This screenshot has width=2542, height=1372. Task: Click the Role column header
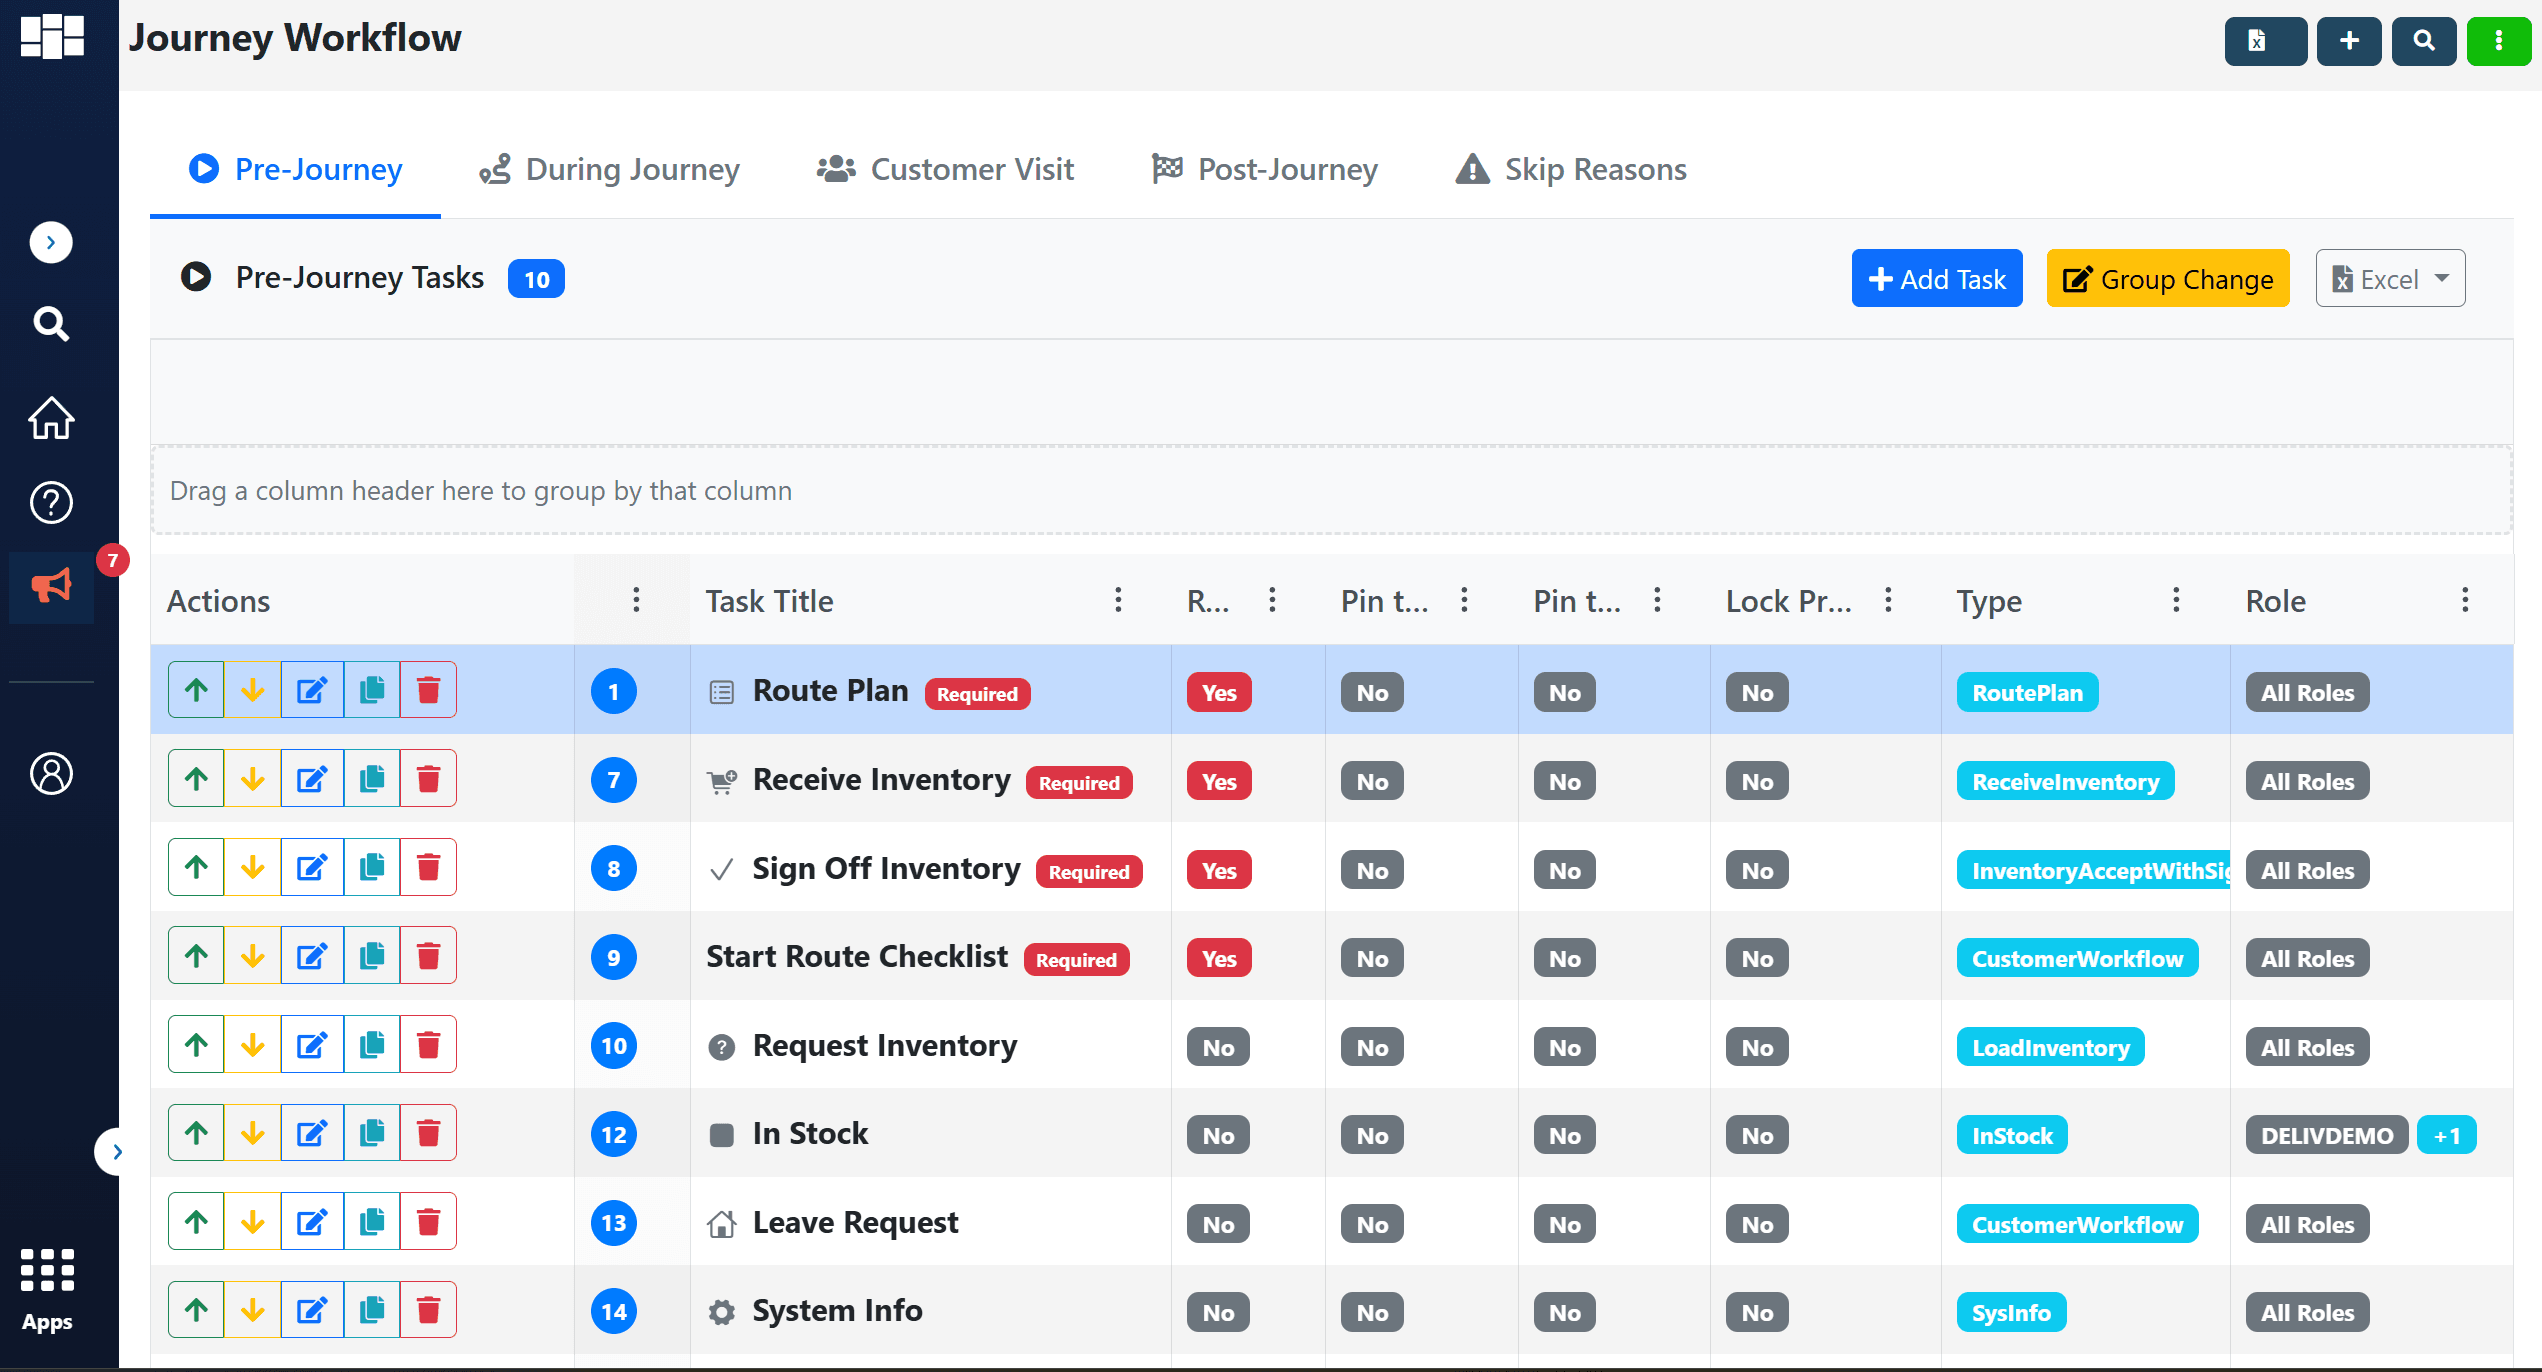click(2276, 601)
